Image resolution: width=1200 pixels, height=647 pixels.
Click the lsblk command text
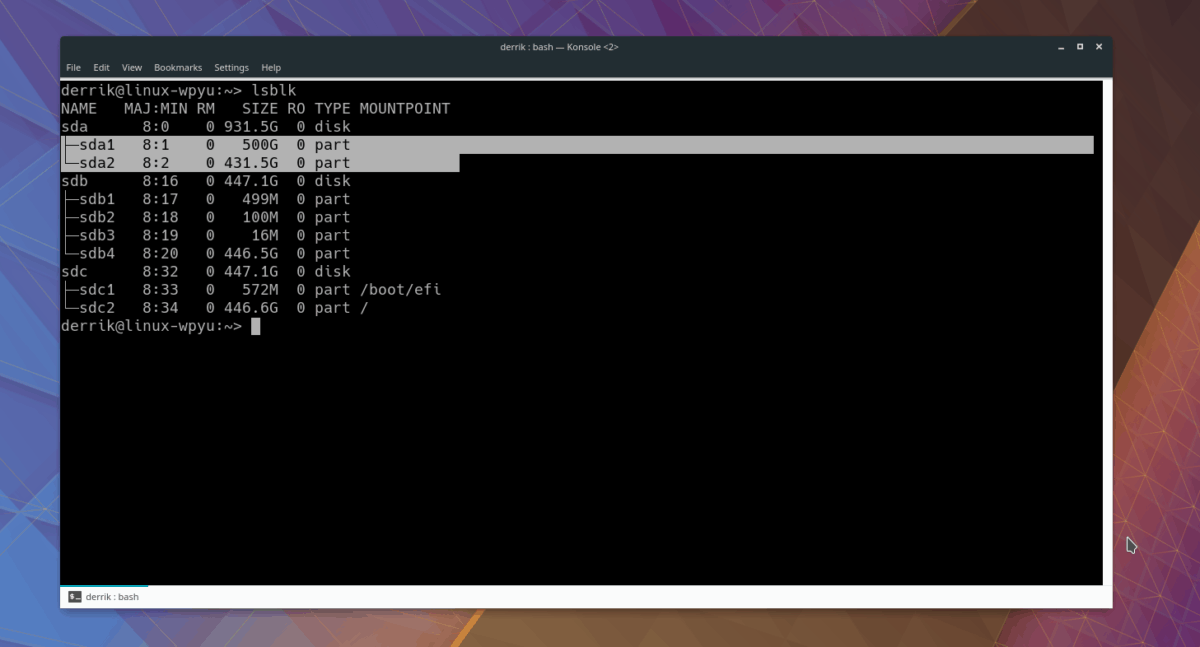[x=273, y=90]
